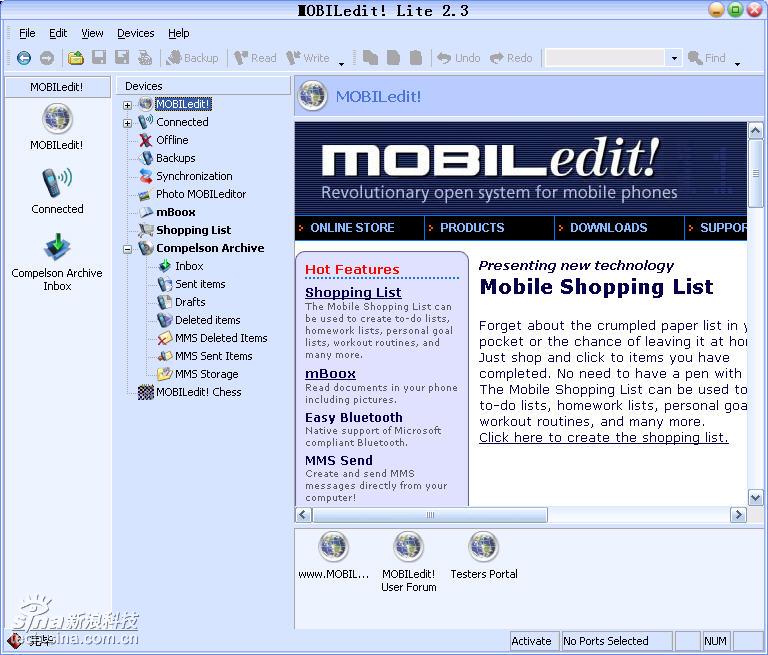The image size is (768, 655).
Task: Expand the MOBILedit! tree node
Action: tap(128, 105)
